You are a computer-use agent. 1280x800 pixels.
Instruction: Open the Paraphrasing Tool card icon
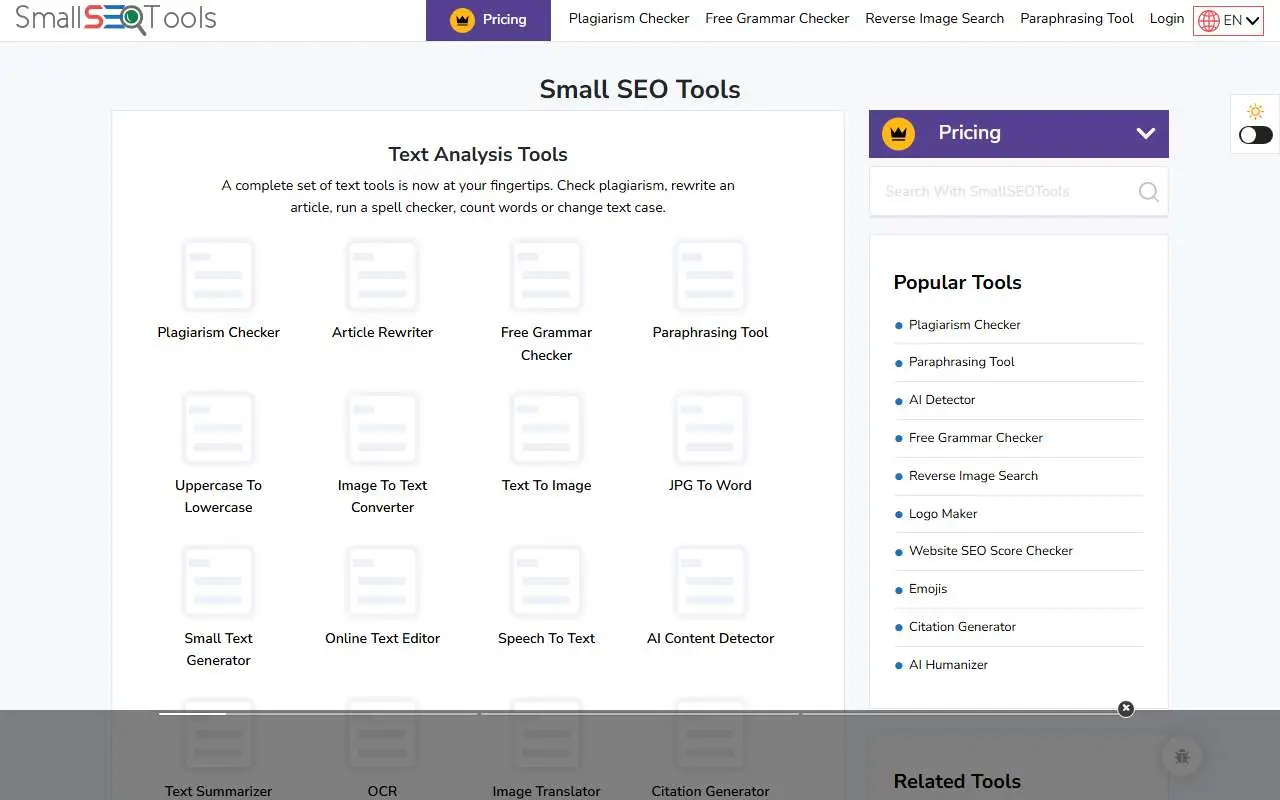(x=710, y=275)
